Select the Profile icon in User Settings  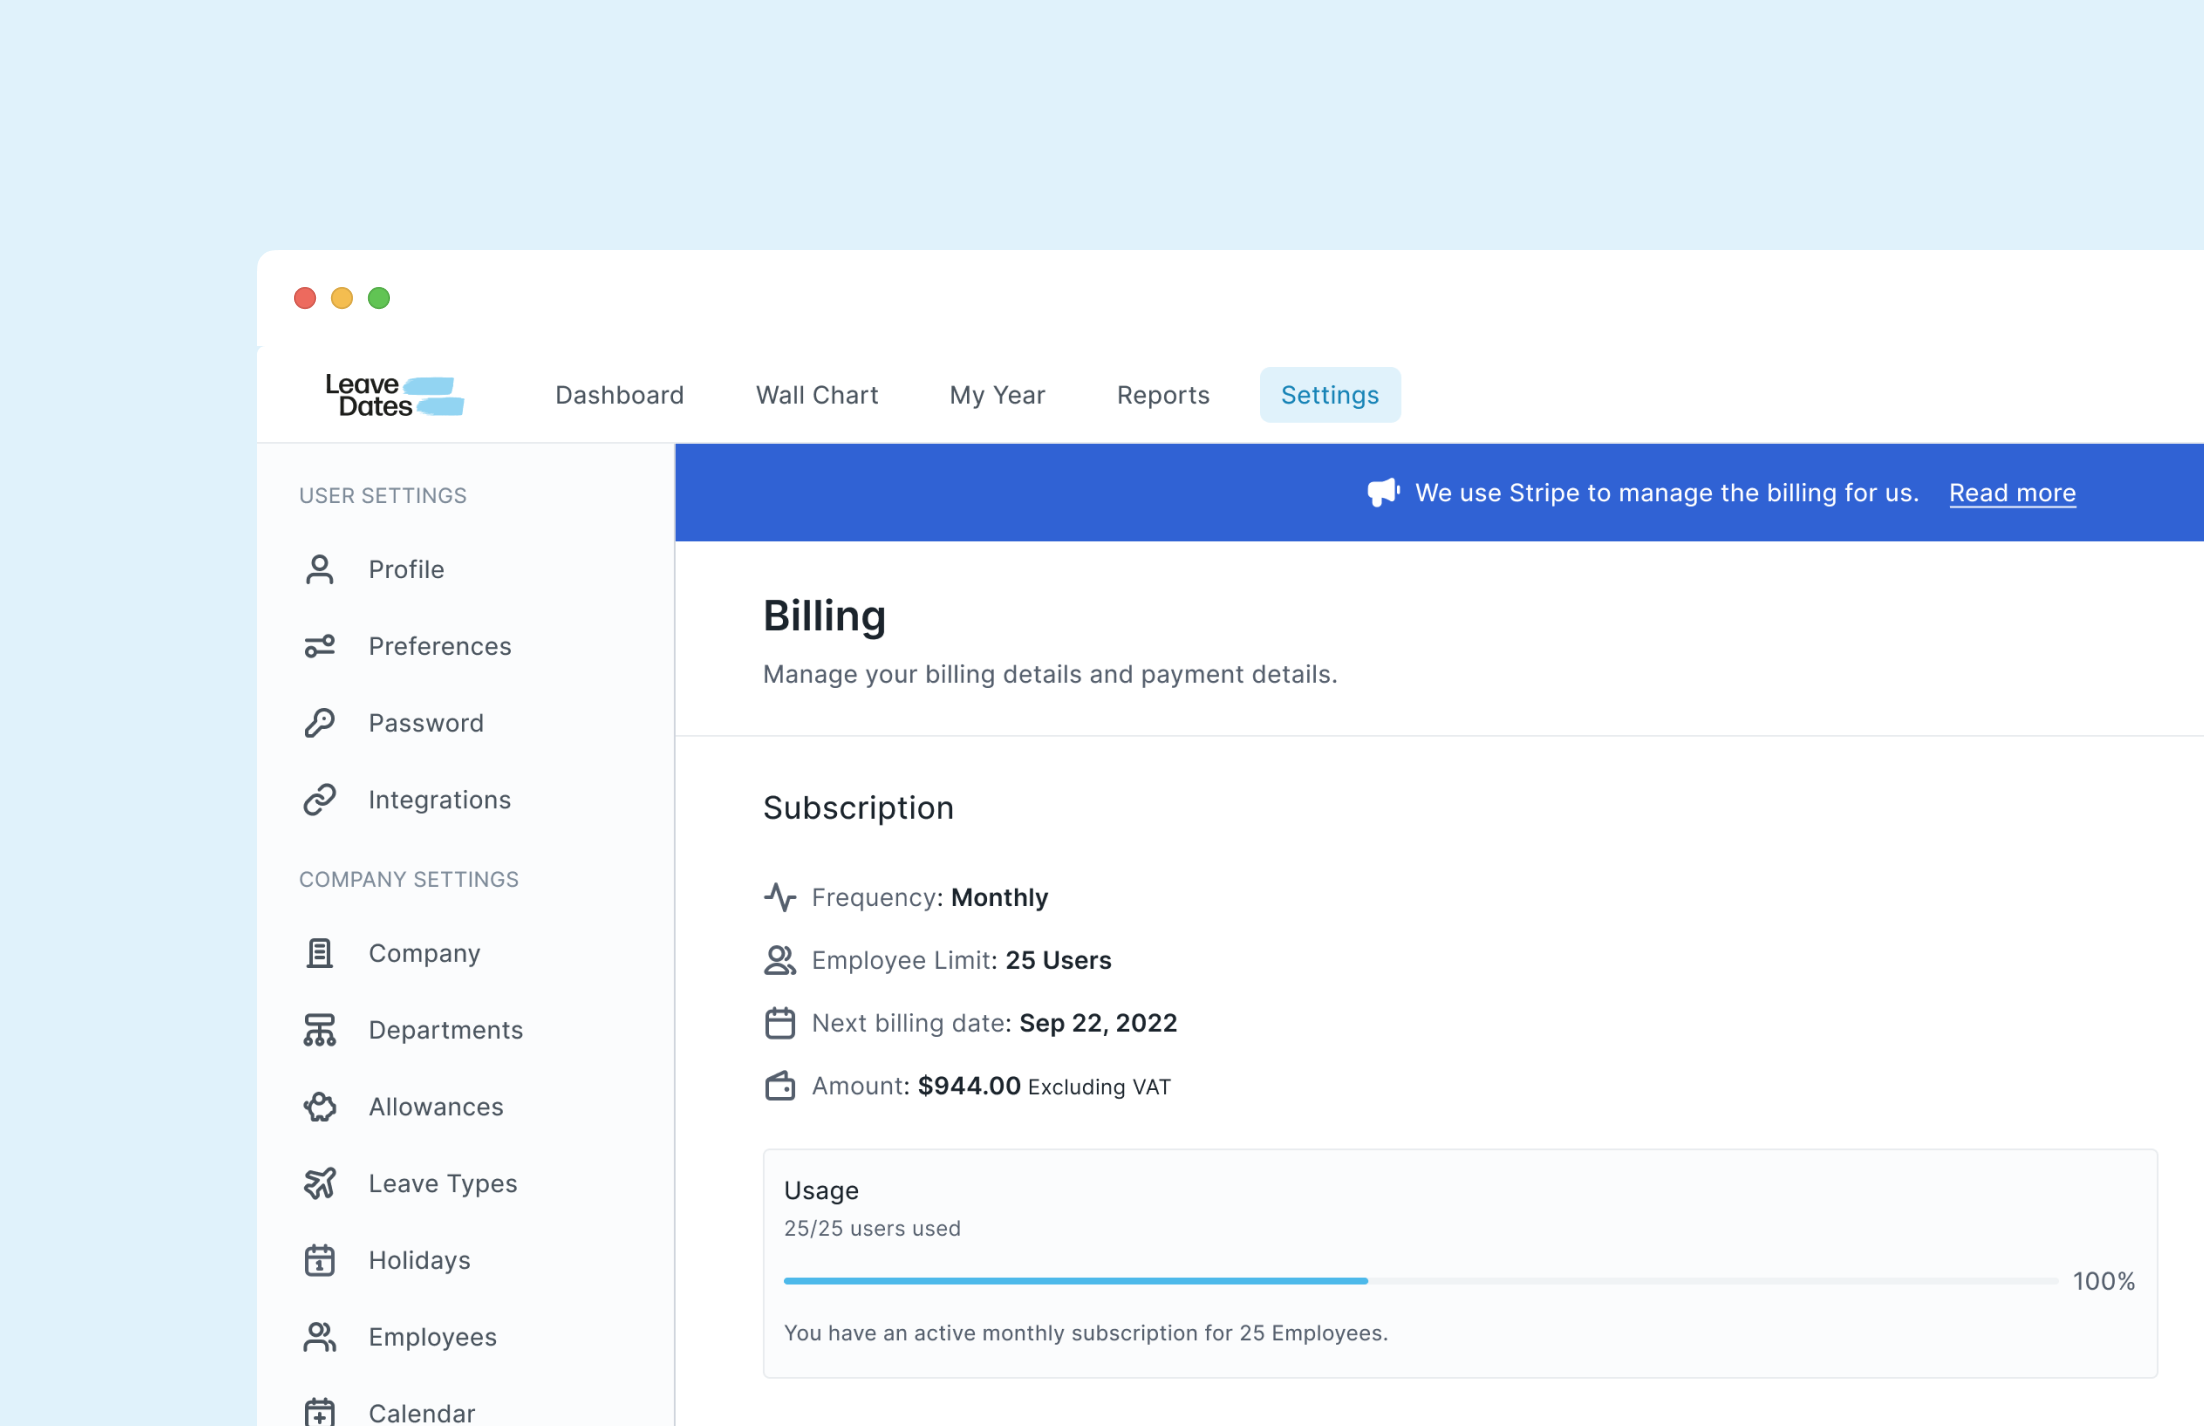pos(320,568)
